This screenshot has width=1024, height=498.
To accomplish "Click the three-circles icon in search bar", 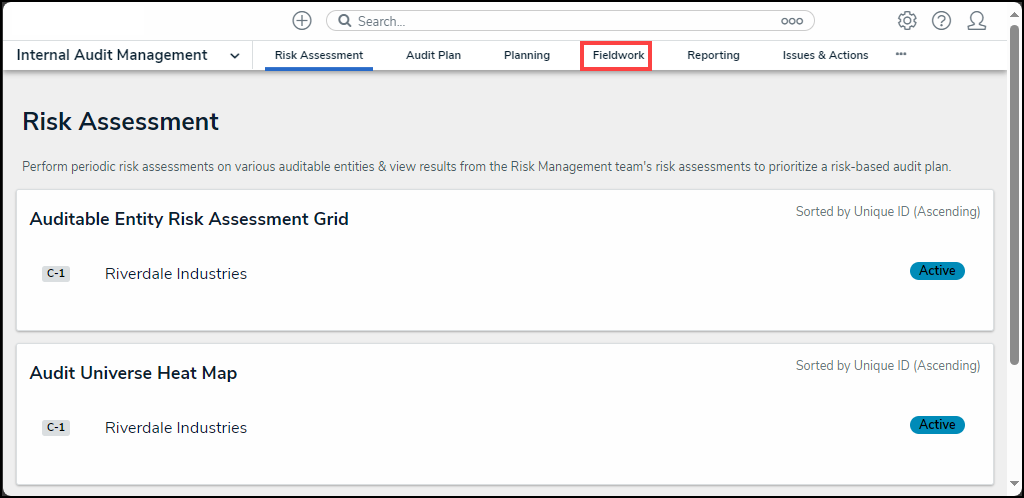I will tap(792, 21).
